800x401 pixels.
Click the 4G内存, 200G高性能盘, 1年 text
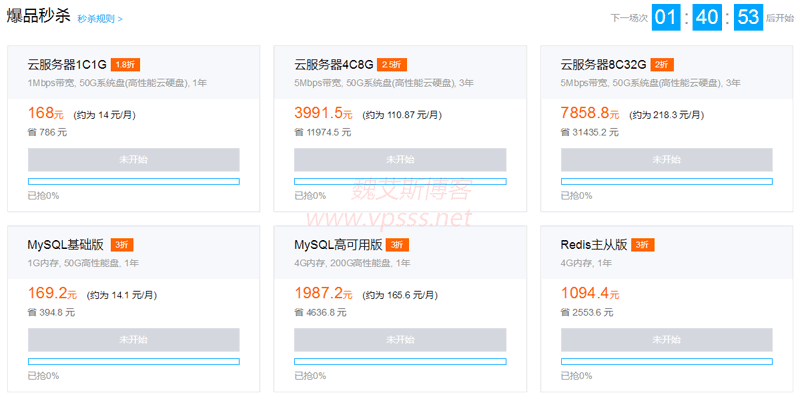[x=353, y=263]
